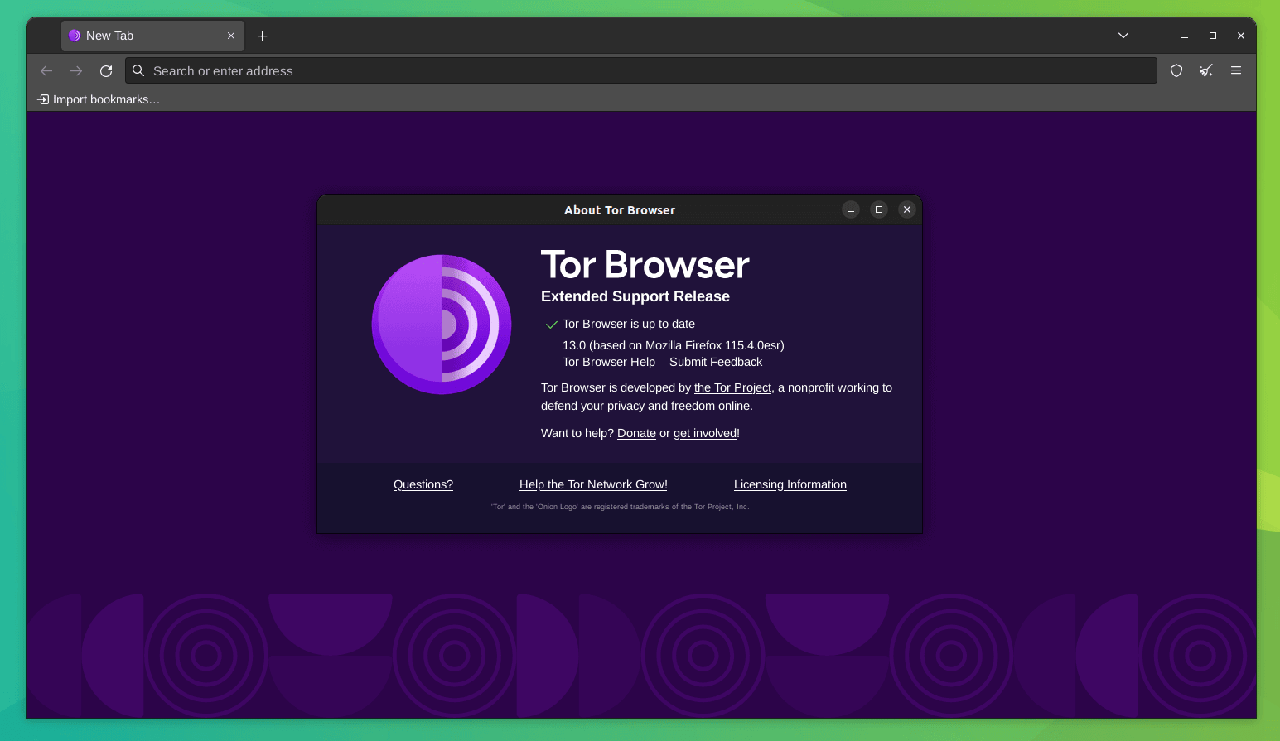
Task: Click Import bookmarks in bookmarks toolbar
Action: [98, 99]
